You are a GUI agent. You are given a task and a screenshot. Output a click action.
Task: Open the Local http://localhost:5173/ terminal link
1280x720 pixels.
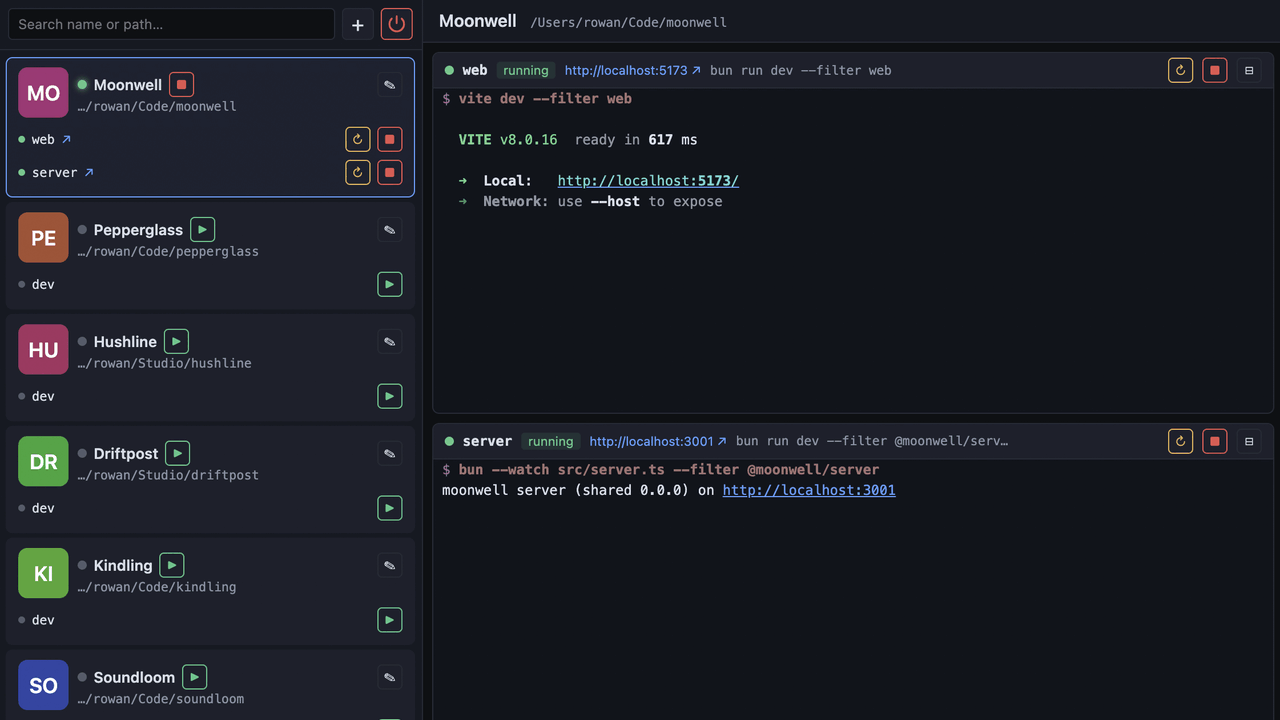click(648, 181)
